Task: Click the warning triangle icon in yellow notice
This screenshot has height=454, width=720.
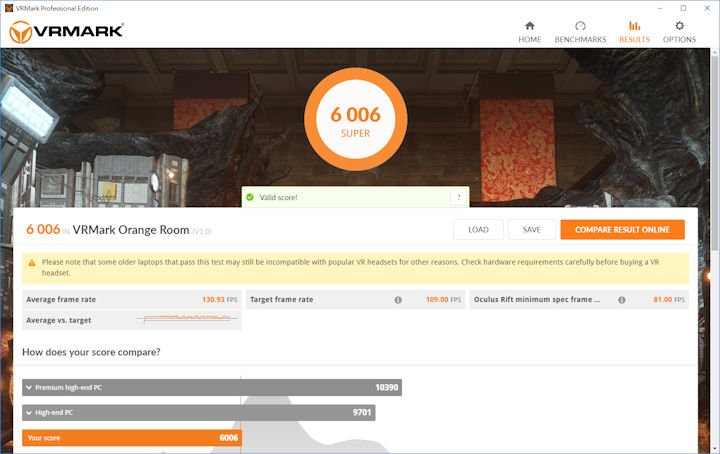Action: coord(32,263)
